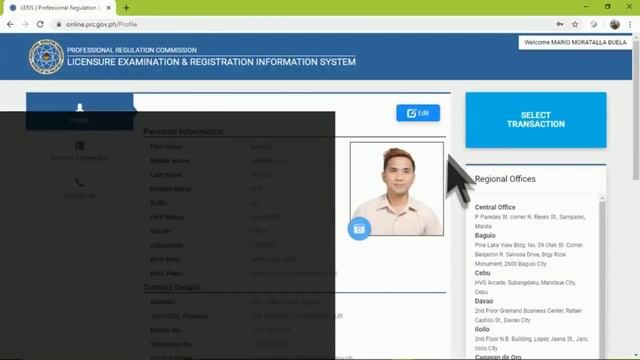Viewport: 640px width, 360px height.
Task: Minimize the browser window
Action: [x=586, y=7]
